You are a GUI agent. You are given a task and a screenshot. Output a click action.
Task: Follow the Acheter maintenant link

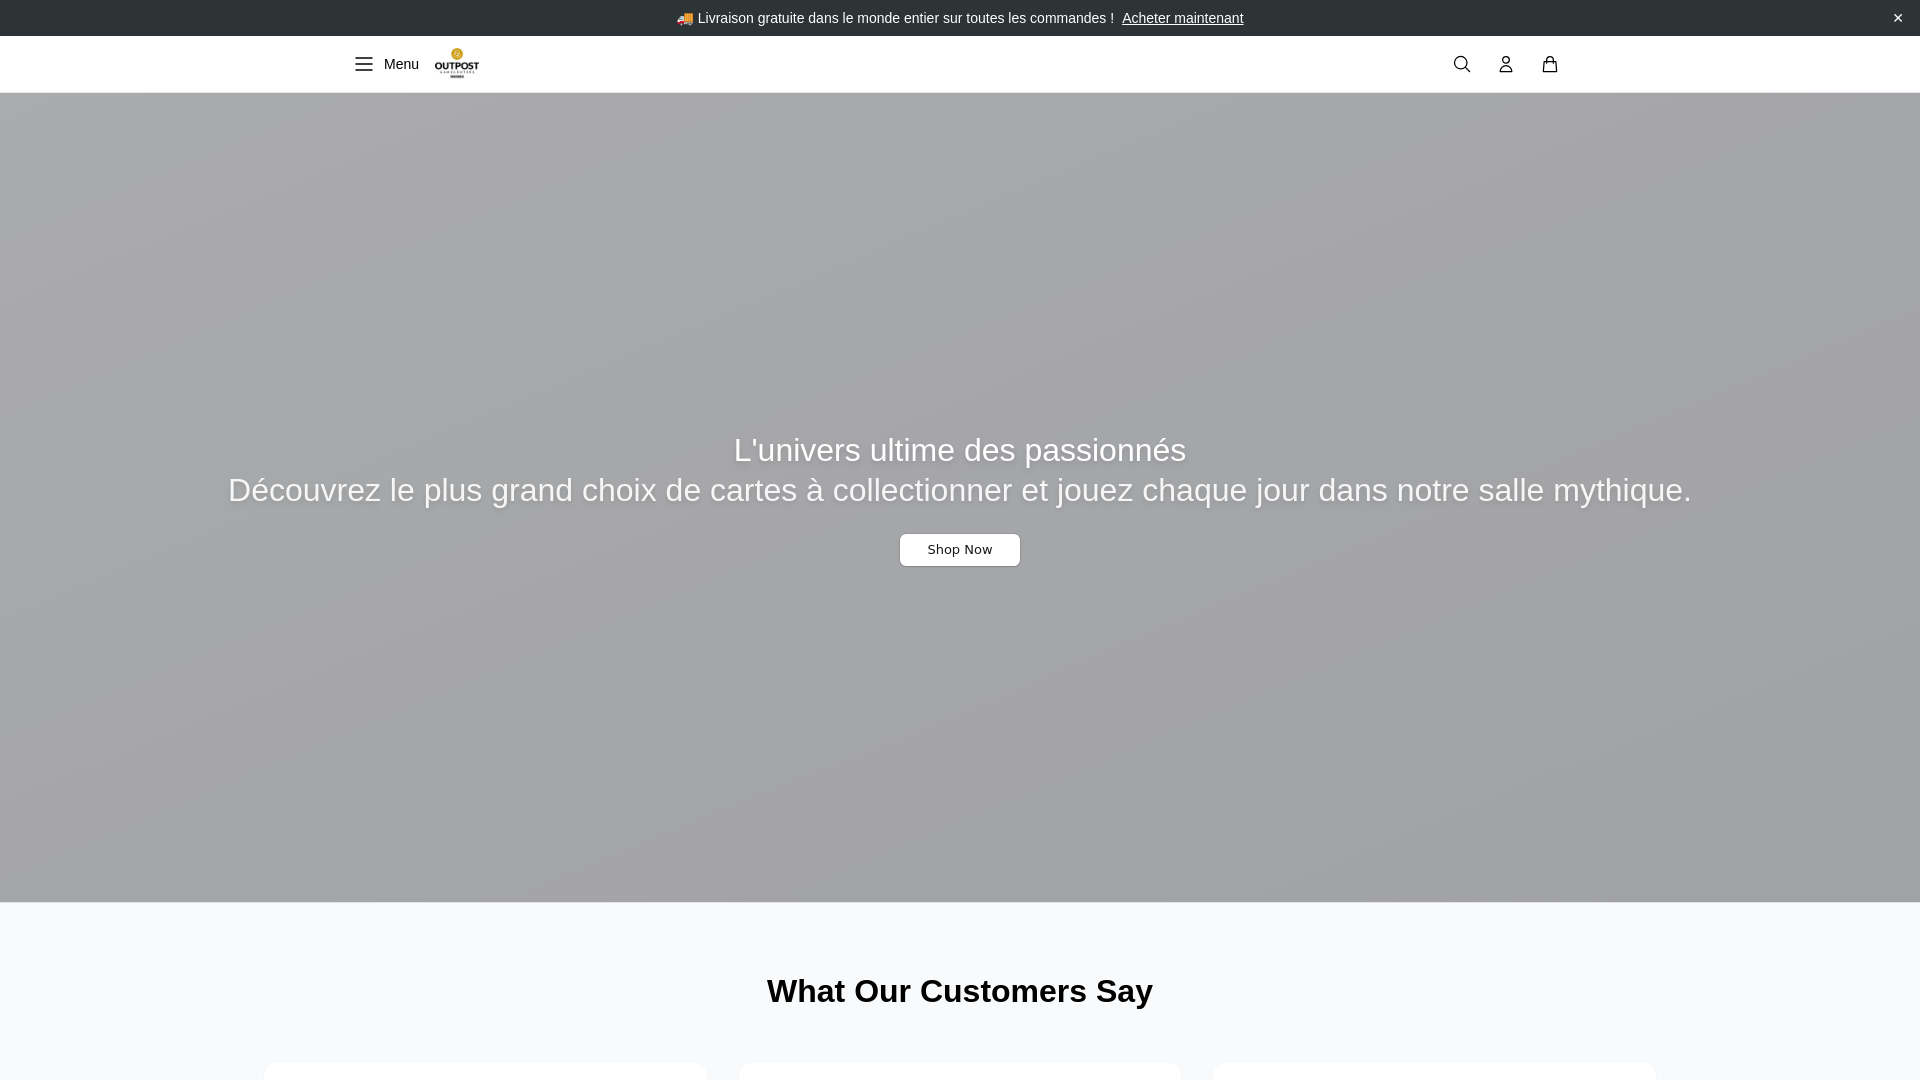(x=1182, y=18)
